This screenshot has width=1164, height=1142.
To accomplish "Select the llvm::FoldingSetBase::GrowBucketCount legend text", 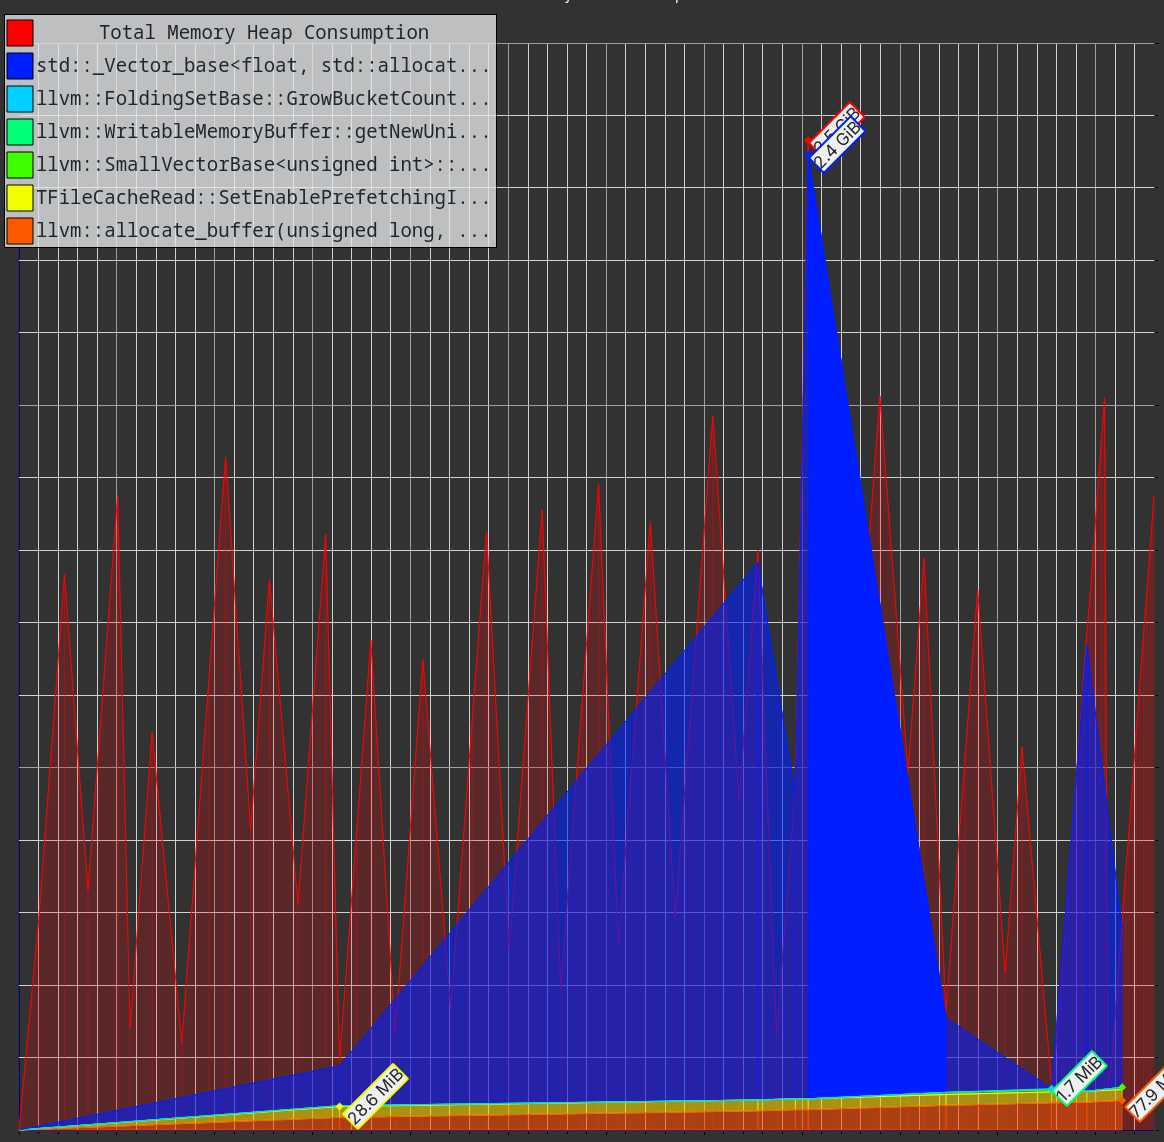I will 263,99.
